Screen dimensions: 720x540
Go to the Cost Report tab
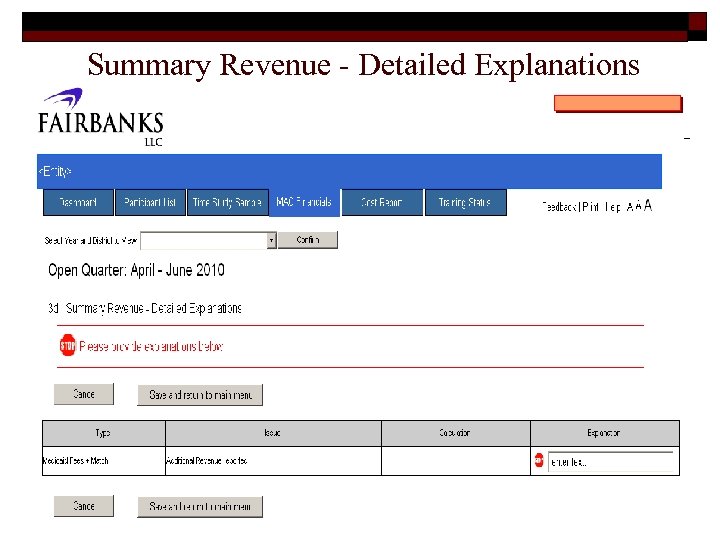(x=382, y=202)
